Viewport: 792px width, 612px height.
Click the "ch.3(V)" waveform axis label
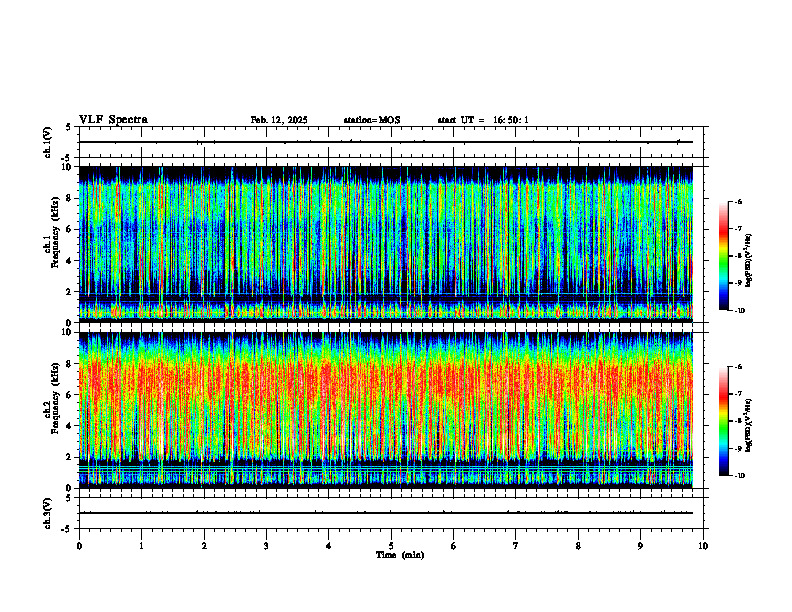click(48, 513)
